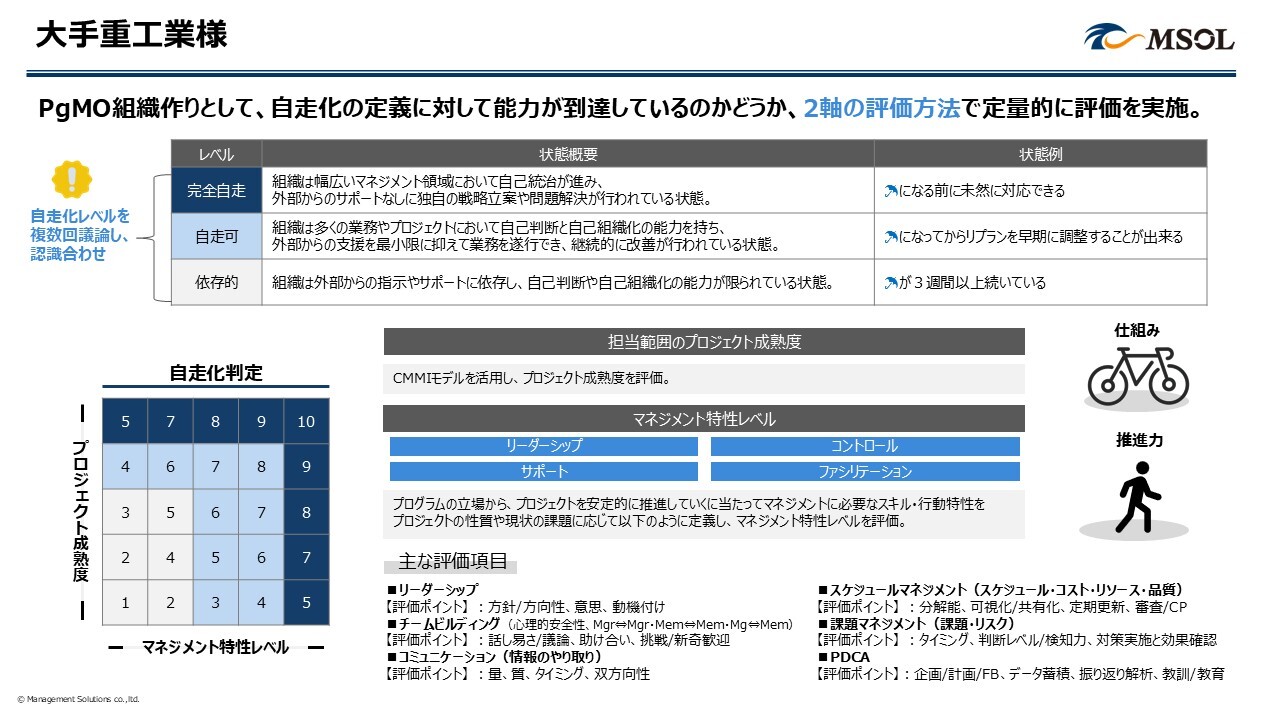Click the Management Solutions copyright footer
Image resolution: width=1280 pixels, height=720 pixels.
click(x=78, y=699)
